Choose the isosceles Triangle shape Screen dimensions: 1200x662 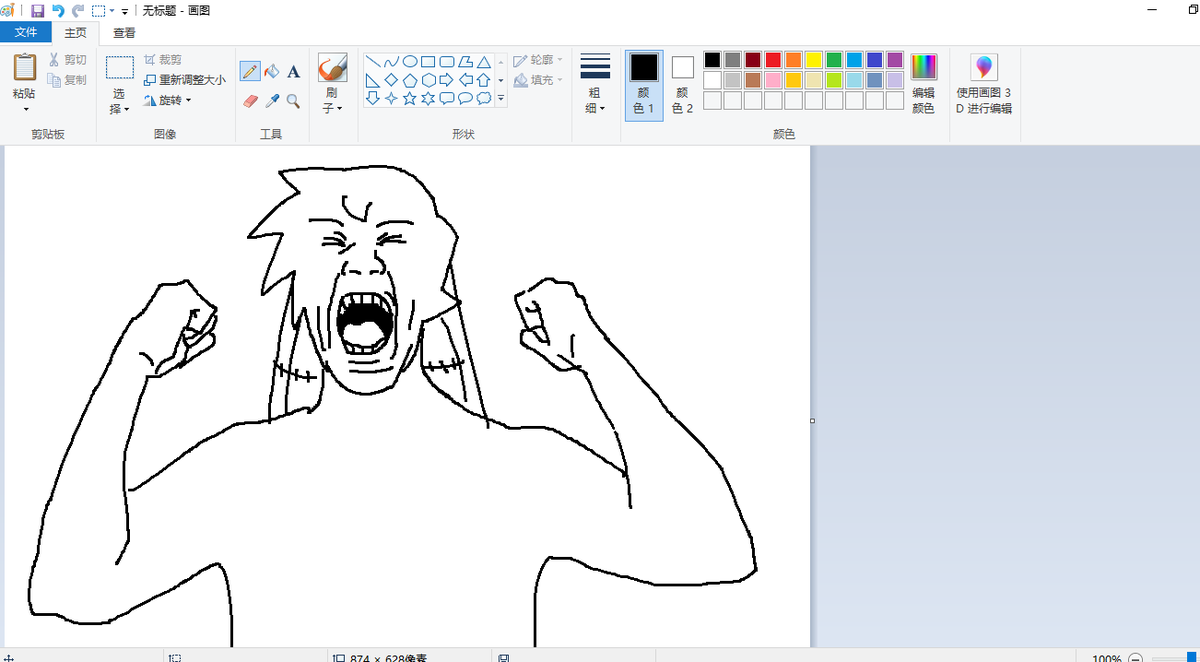484,62
